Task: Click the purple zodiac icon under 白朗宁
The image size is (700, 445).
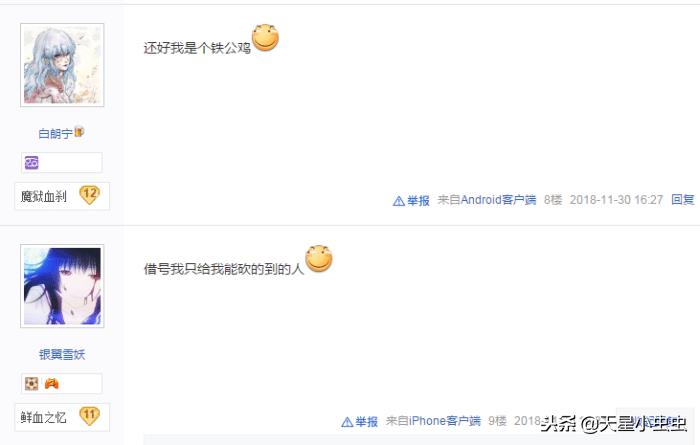Action: pos(31,162)
